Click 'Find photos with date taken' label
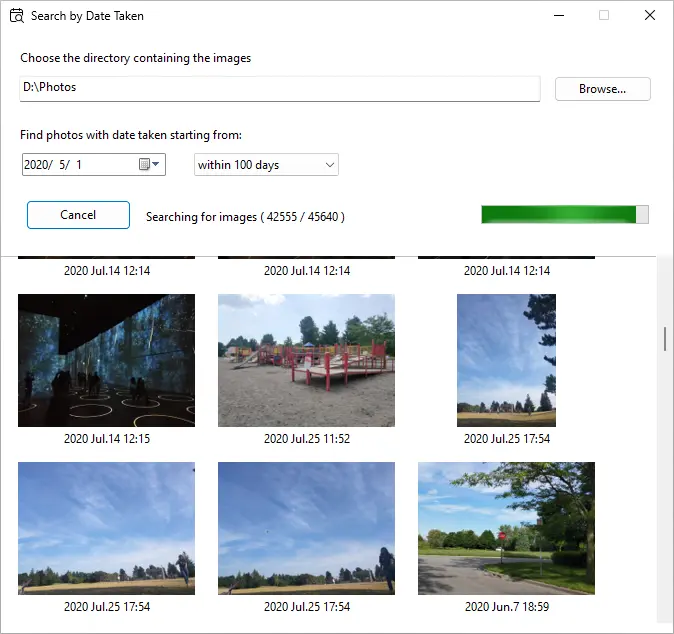This screenshot has height=634, width=674. [131, 135]
